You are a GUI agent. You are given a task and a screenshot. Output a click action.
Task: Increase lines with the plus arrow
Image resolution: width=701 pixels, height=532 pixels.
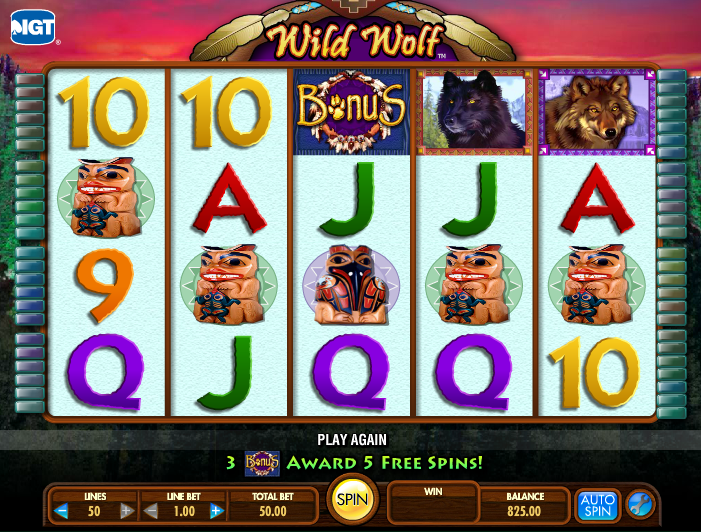click(127, 511)
